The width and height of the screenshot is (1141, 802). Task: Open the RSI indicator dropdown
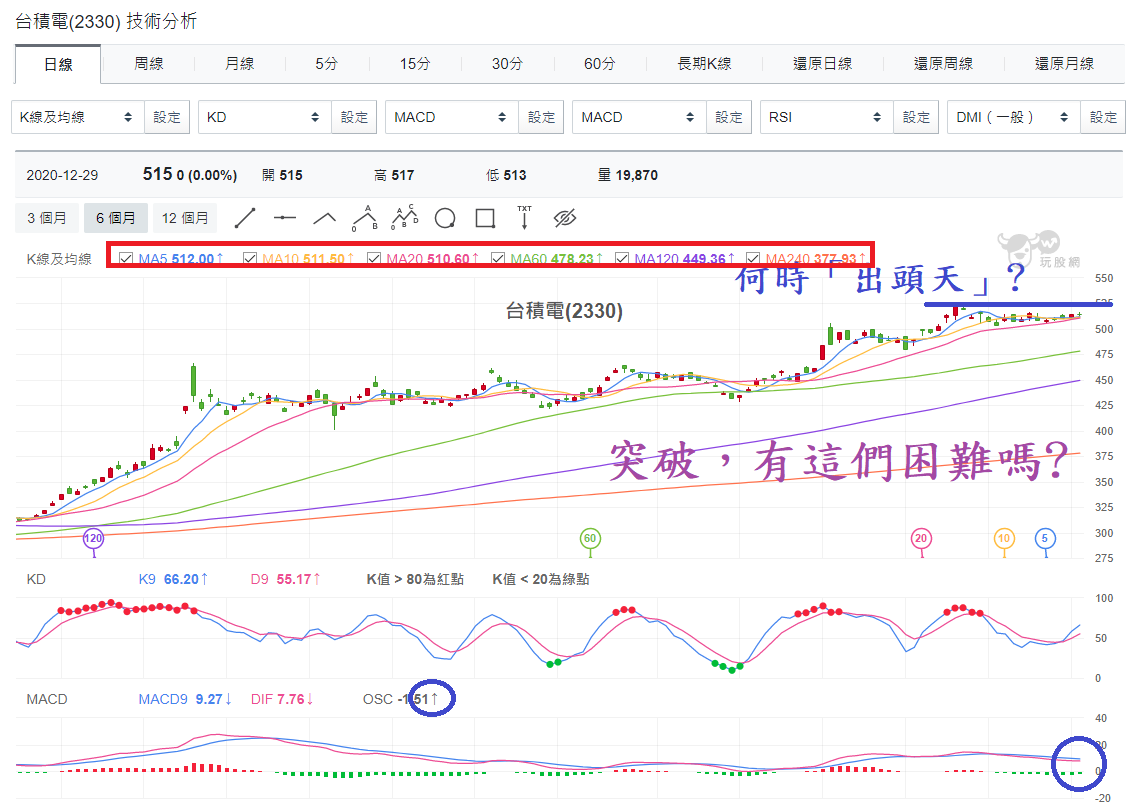(826, 117)
